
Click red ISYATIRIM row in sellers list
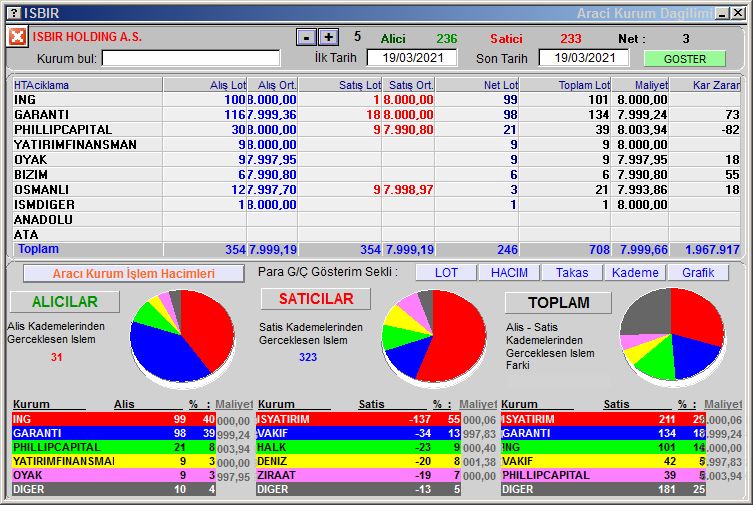tap(359, 419)
